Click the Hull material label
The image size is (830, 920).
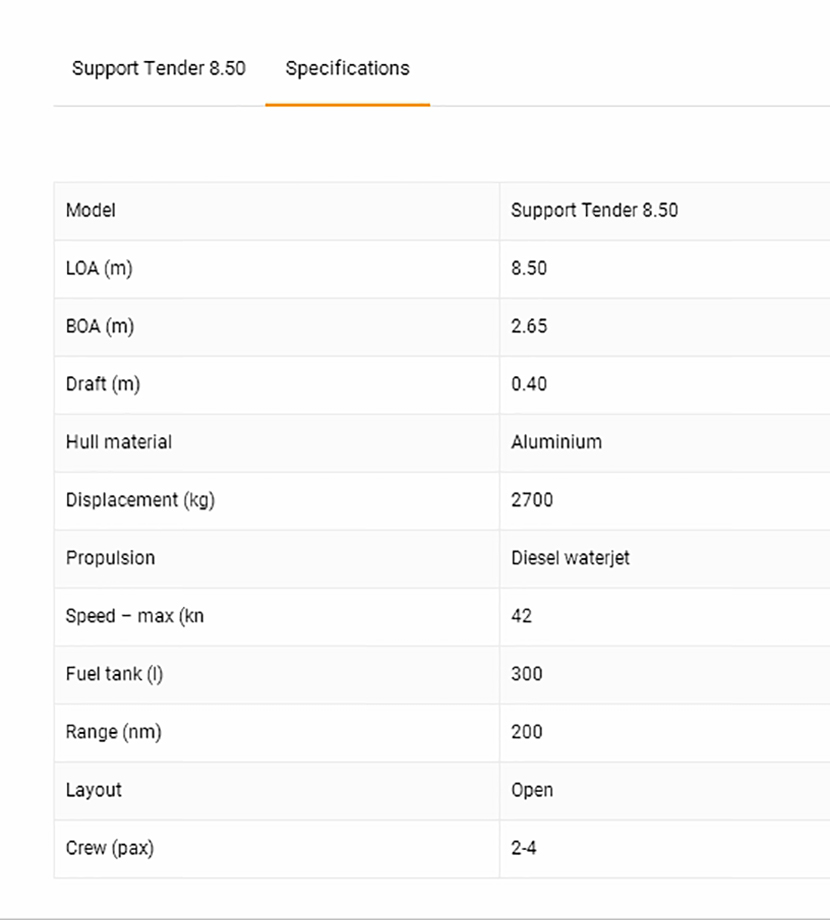click(x=119, y=443)
